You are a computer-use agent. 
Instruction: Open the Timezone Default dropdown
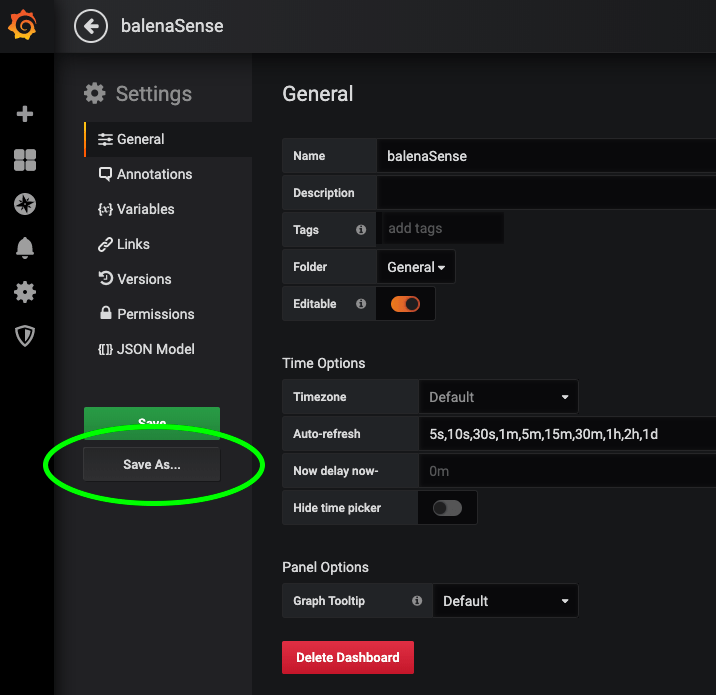498,397
